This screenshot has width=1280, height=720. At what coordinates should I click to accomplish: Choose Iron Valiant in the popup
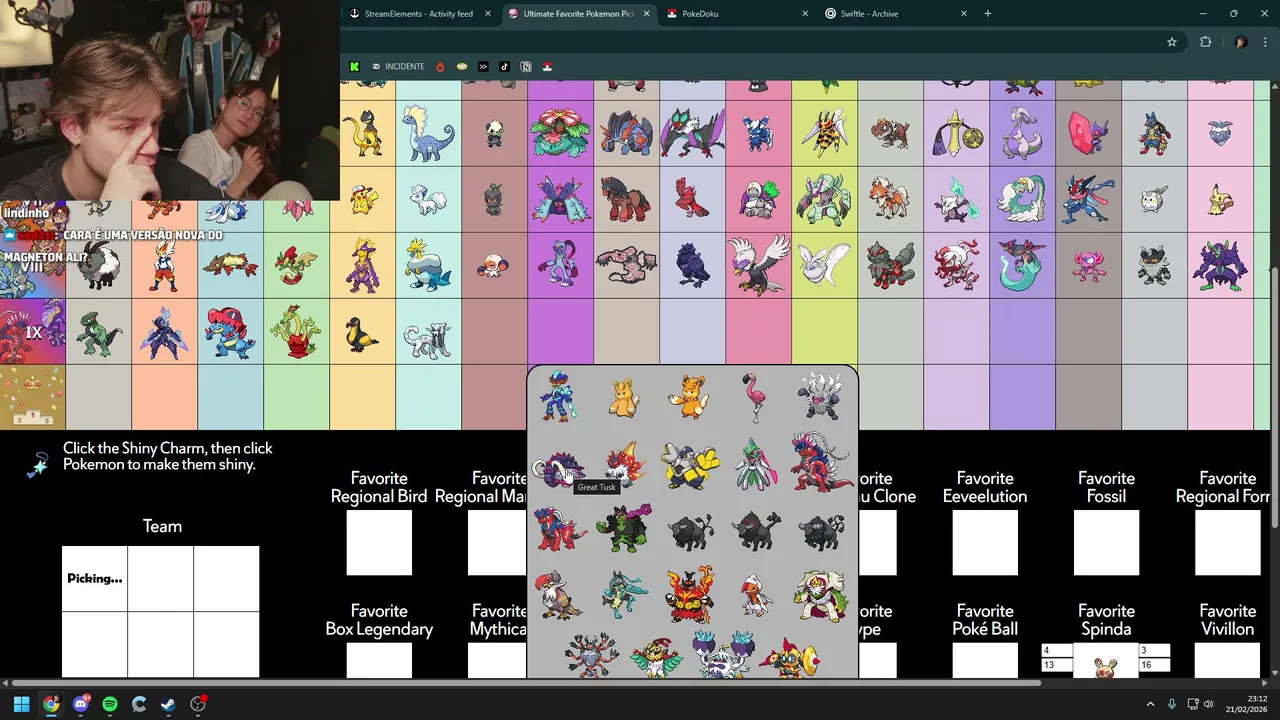tap(756, 464)
